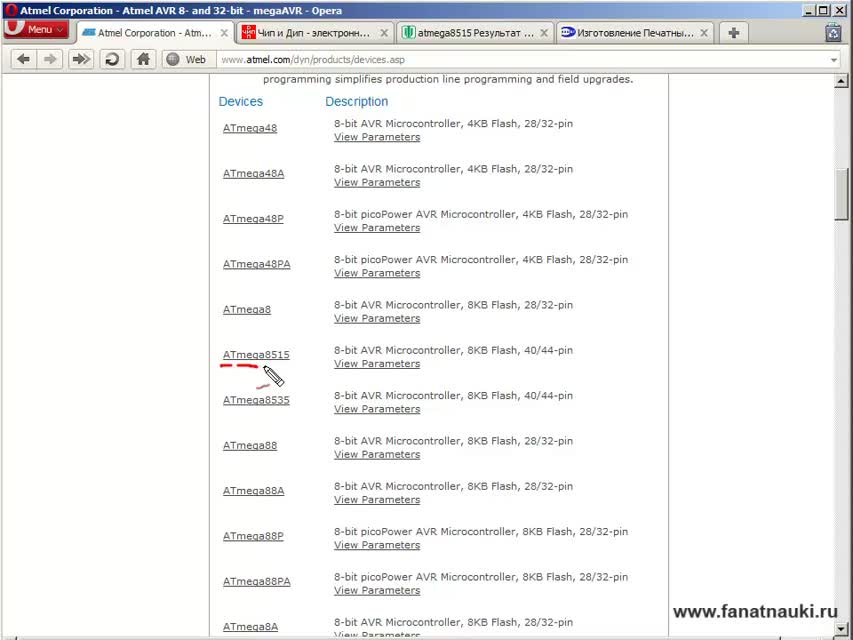Viewport: 853px width, 640px height.
Task: Open the ATmega88 device link
Action: 250,446
